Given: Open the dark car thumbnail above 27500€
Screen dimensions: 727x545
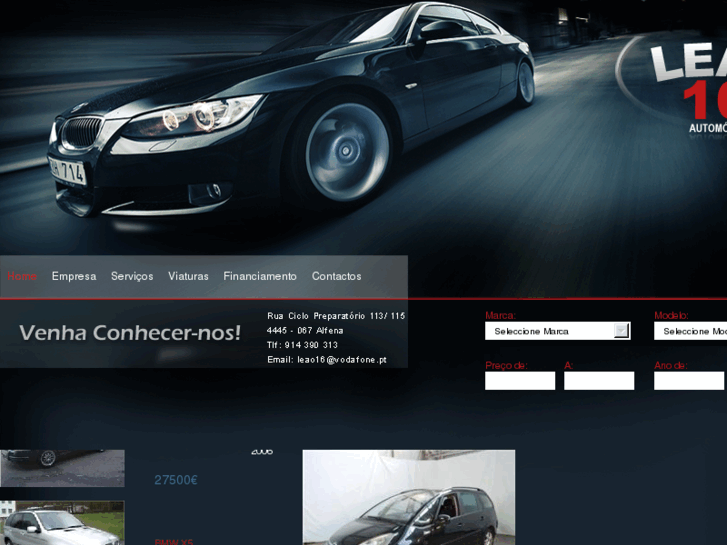Looking at the screenshot, I should [x=62, y=468].
